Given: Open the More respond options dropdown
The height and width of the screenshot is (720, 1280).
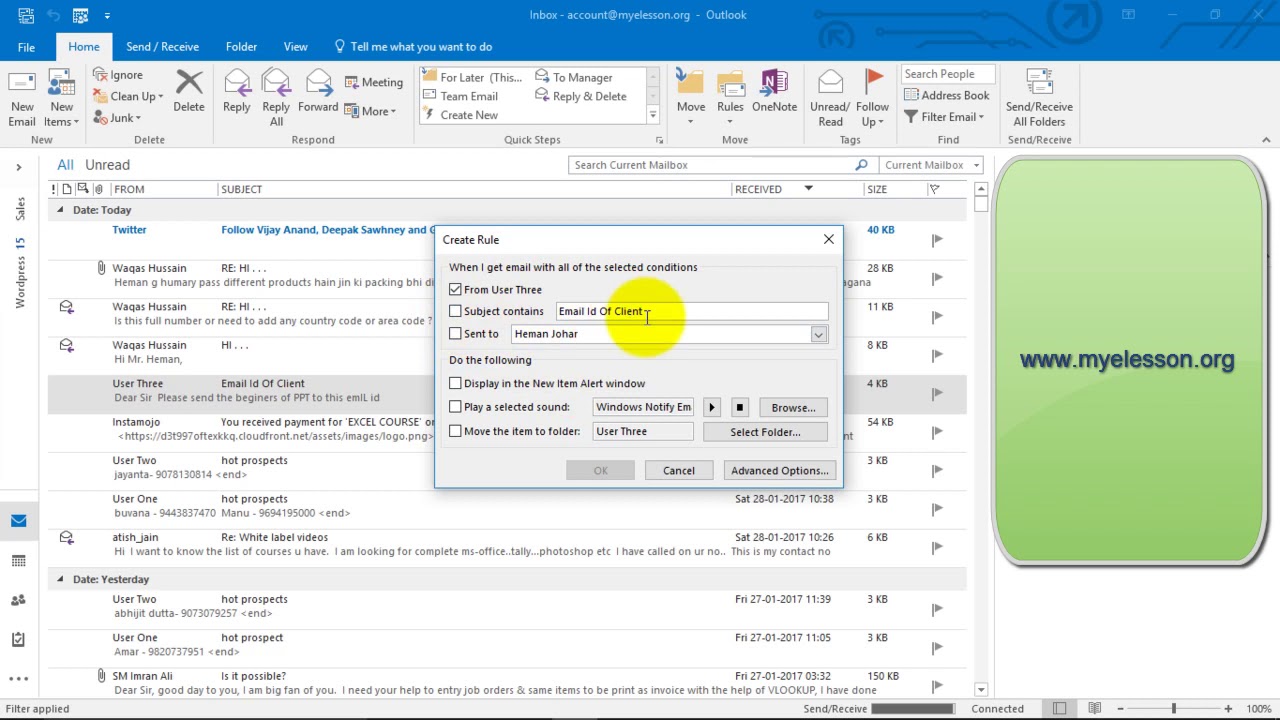Looking at the screenshot, I should [x=371, y=111].
